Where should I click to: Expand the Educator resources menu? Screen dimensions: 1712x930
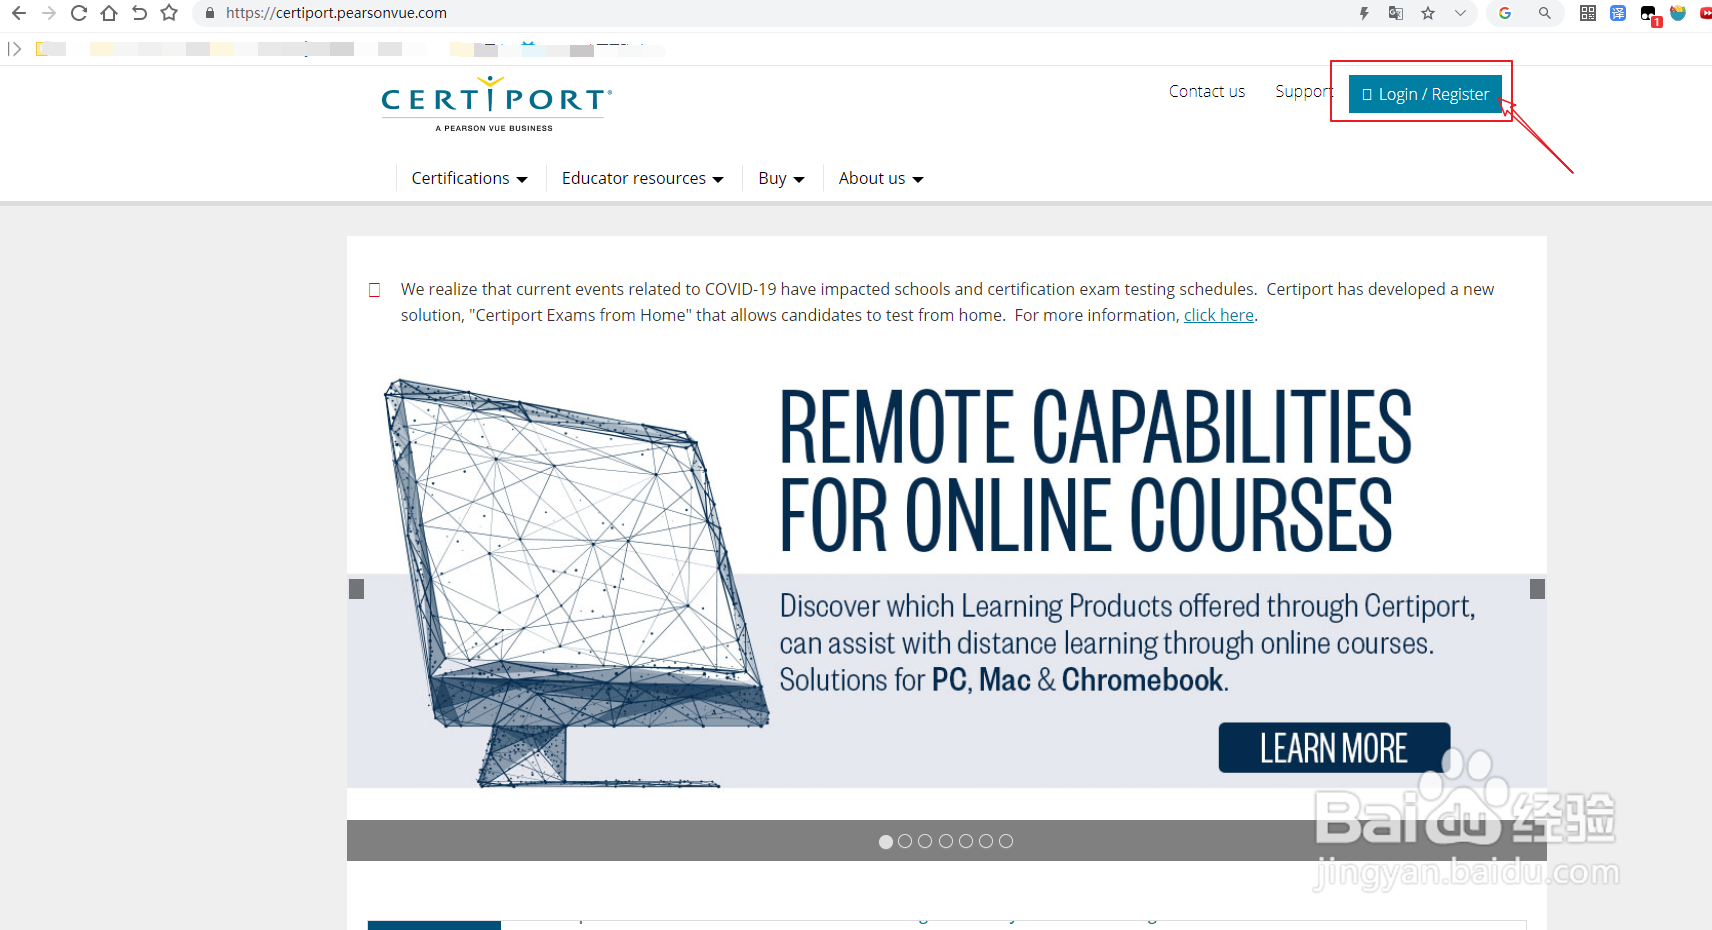(642, 178)
